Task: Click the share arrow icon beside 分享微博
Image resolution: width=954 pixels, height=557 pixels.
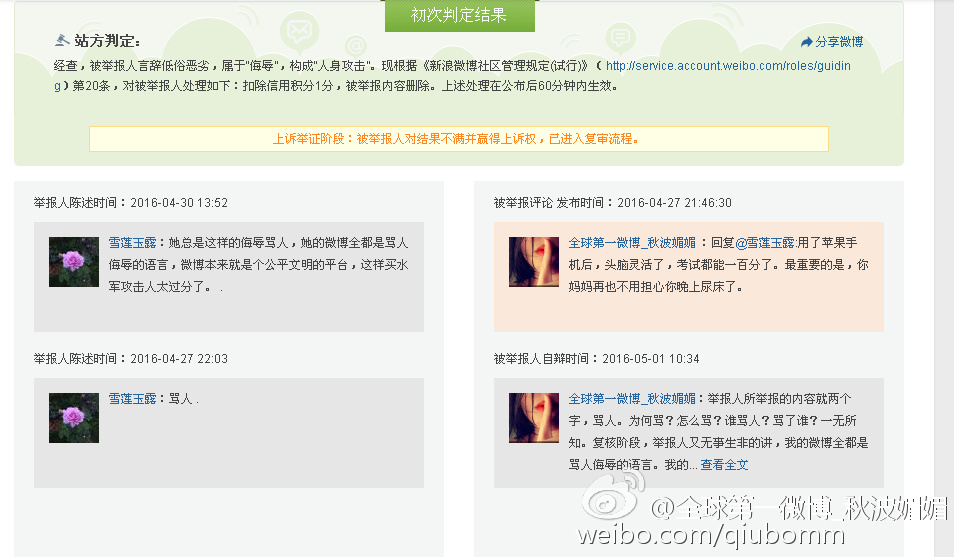Action: (x=807, y=41)
